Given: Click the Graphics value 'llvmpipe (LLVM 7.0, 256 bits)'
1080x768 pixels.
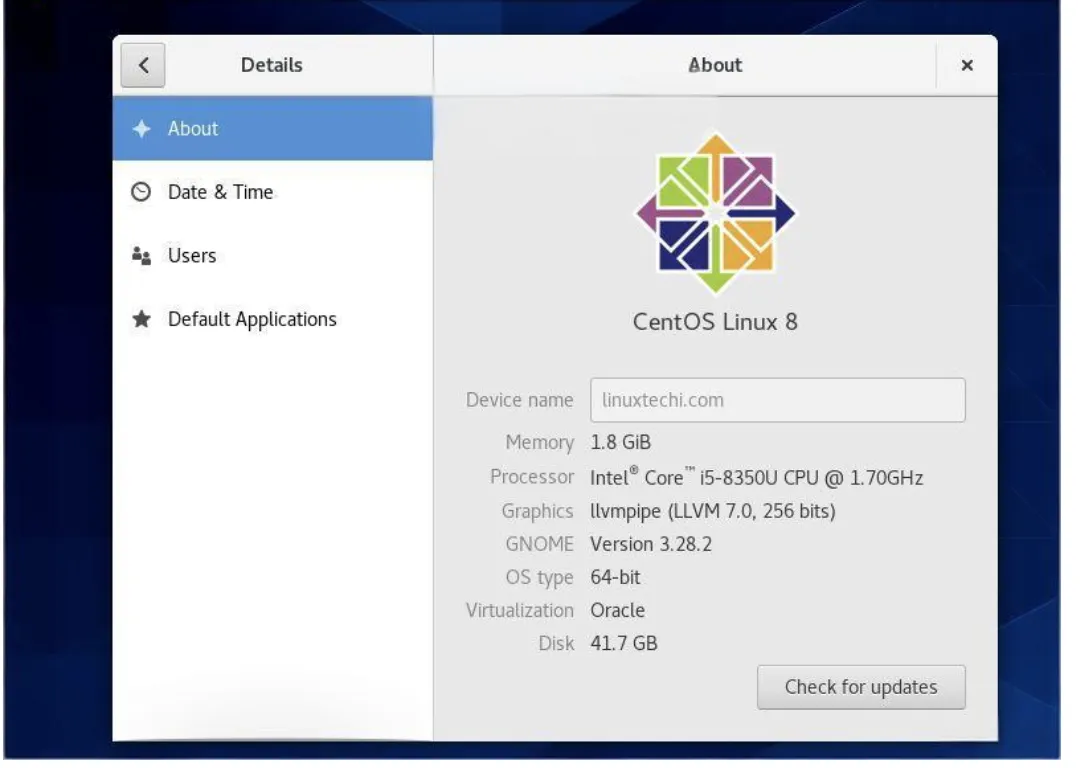Looking at the screenshot, I should coord(713,511).
